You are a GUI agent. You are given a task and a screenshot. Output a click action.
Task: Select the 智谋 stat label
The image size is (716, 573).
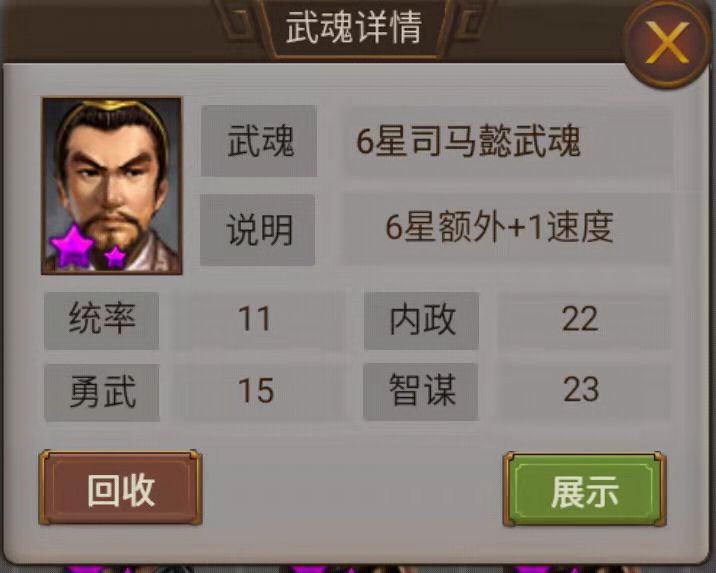[x=421, y=391]
